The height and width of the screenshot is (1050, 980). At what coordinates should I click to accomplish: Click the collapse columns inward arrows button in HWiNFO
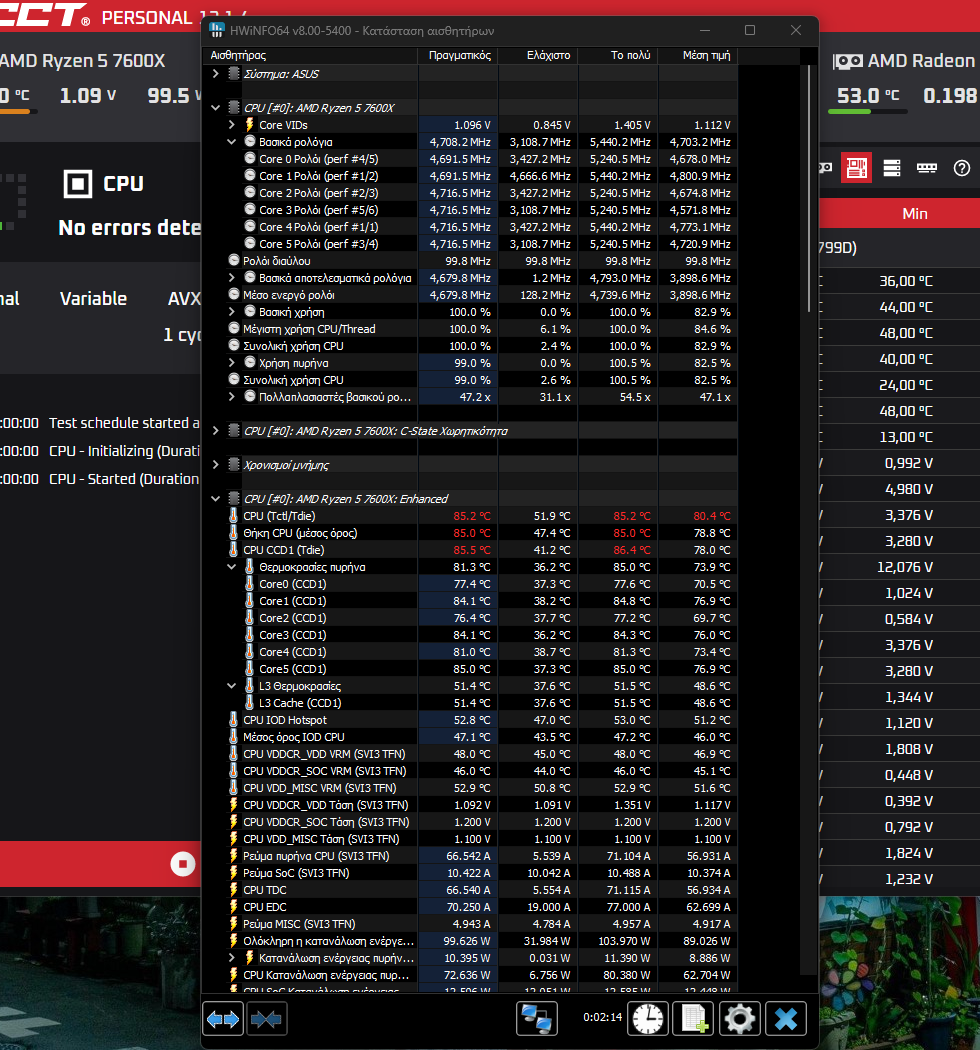[267, 1019]
